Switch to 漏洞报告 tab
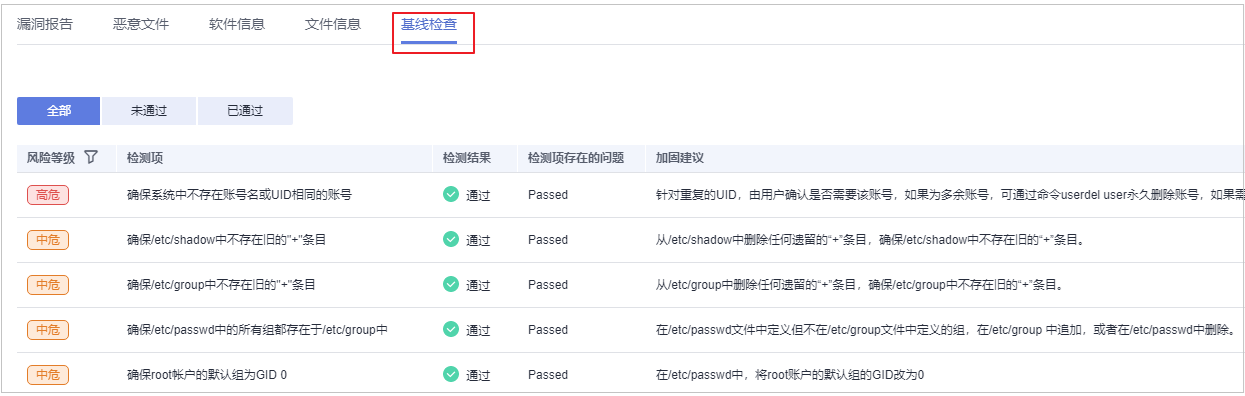The height and width of the screenshot is (396, 1245). (45, 24)
